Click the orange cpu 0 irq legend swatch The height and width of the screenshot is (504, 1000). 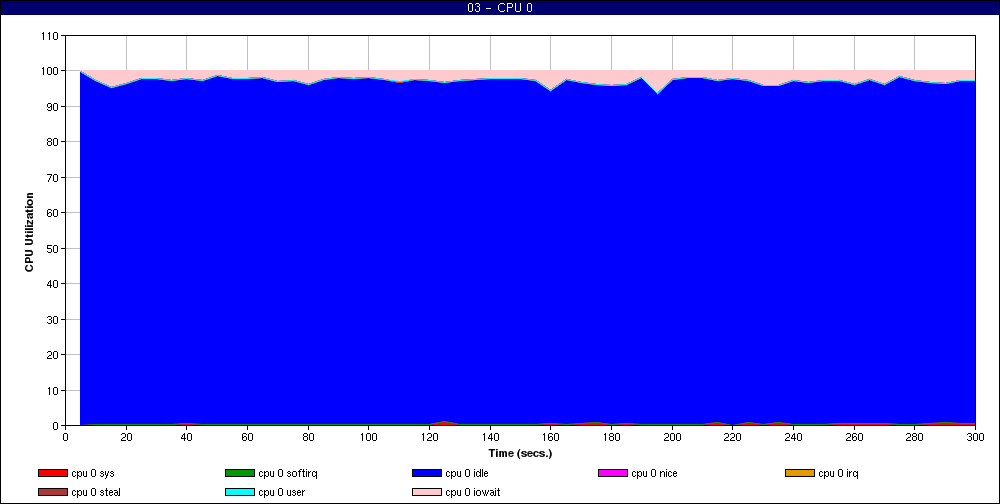(x=800, y=473)
